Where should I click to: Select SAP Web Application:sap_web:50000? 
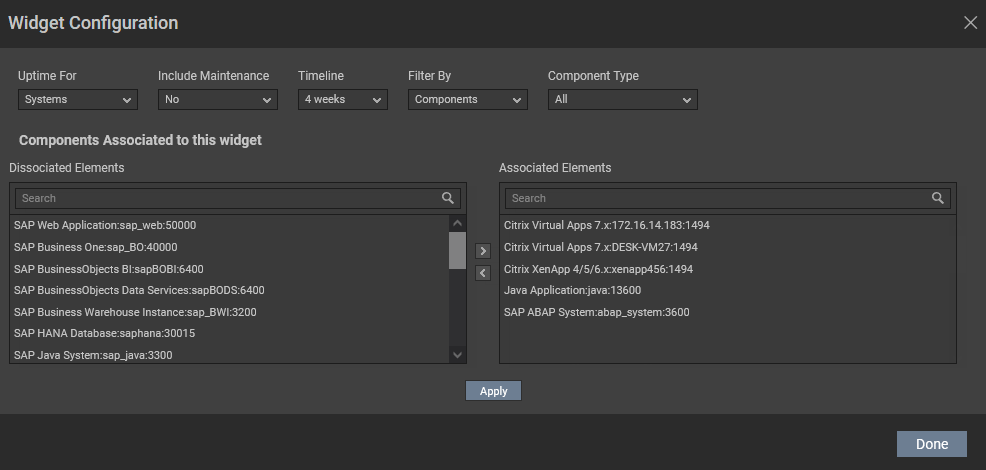coord(105,225)
